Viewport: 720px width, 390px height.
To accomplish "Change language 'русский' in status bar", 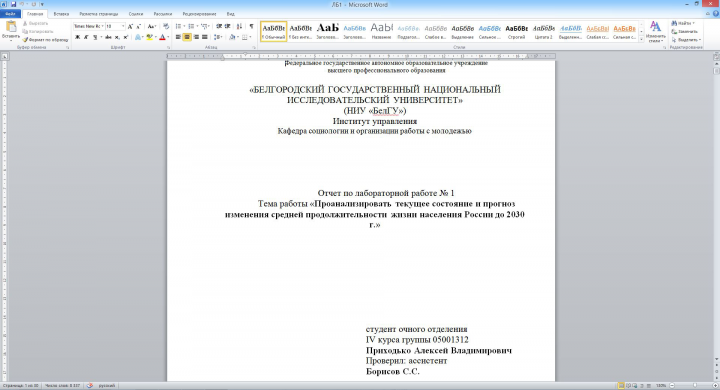I will click(107, 386).
